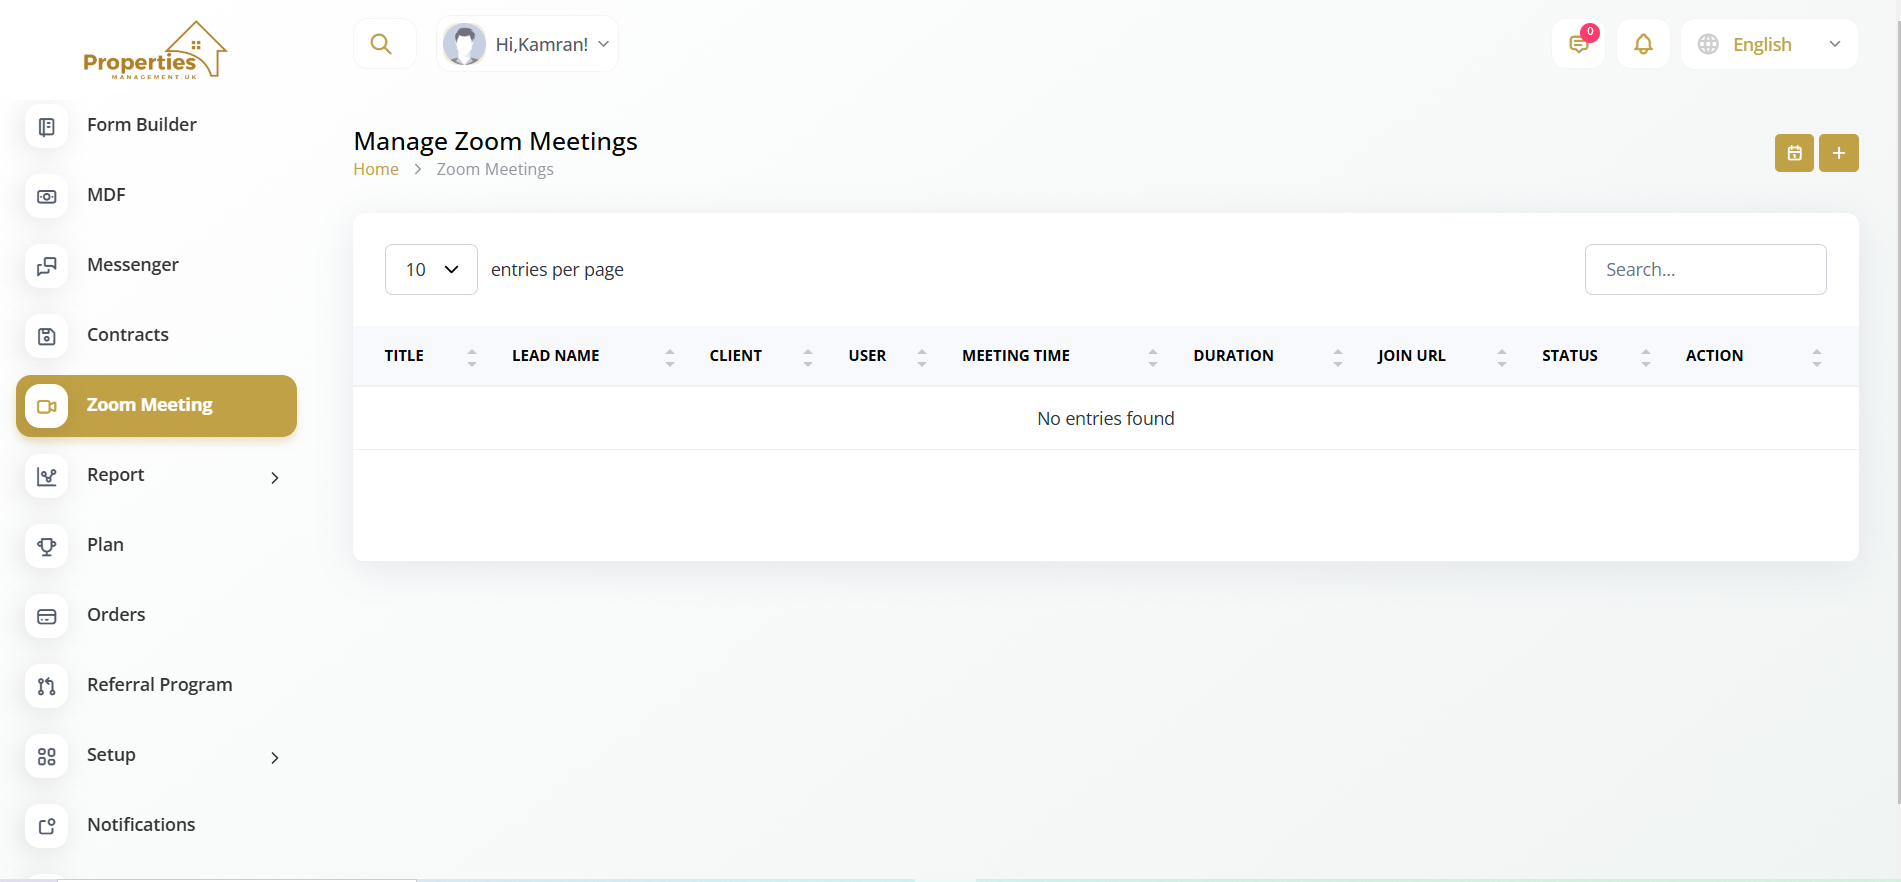The width and height of the screenshot is (1901, 882).
Task: Expand the Report submenu arrow
Action: [x=275, y=478]
